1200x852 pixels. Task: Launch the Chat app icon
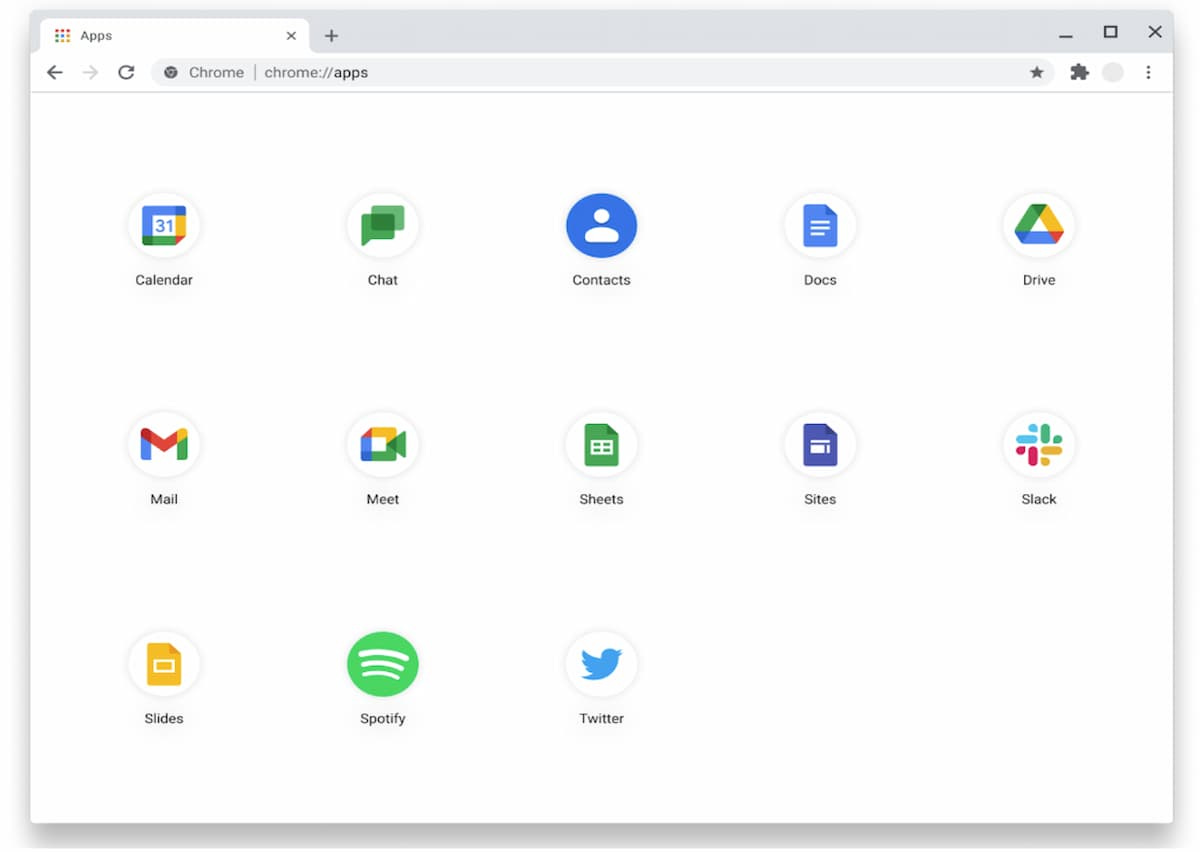tap(383, 226)
